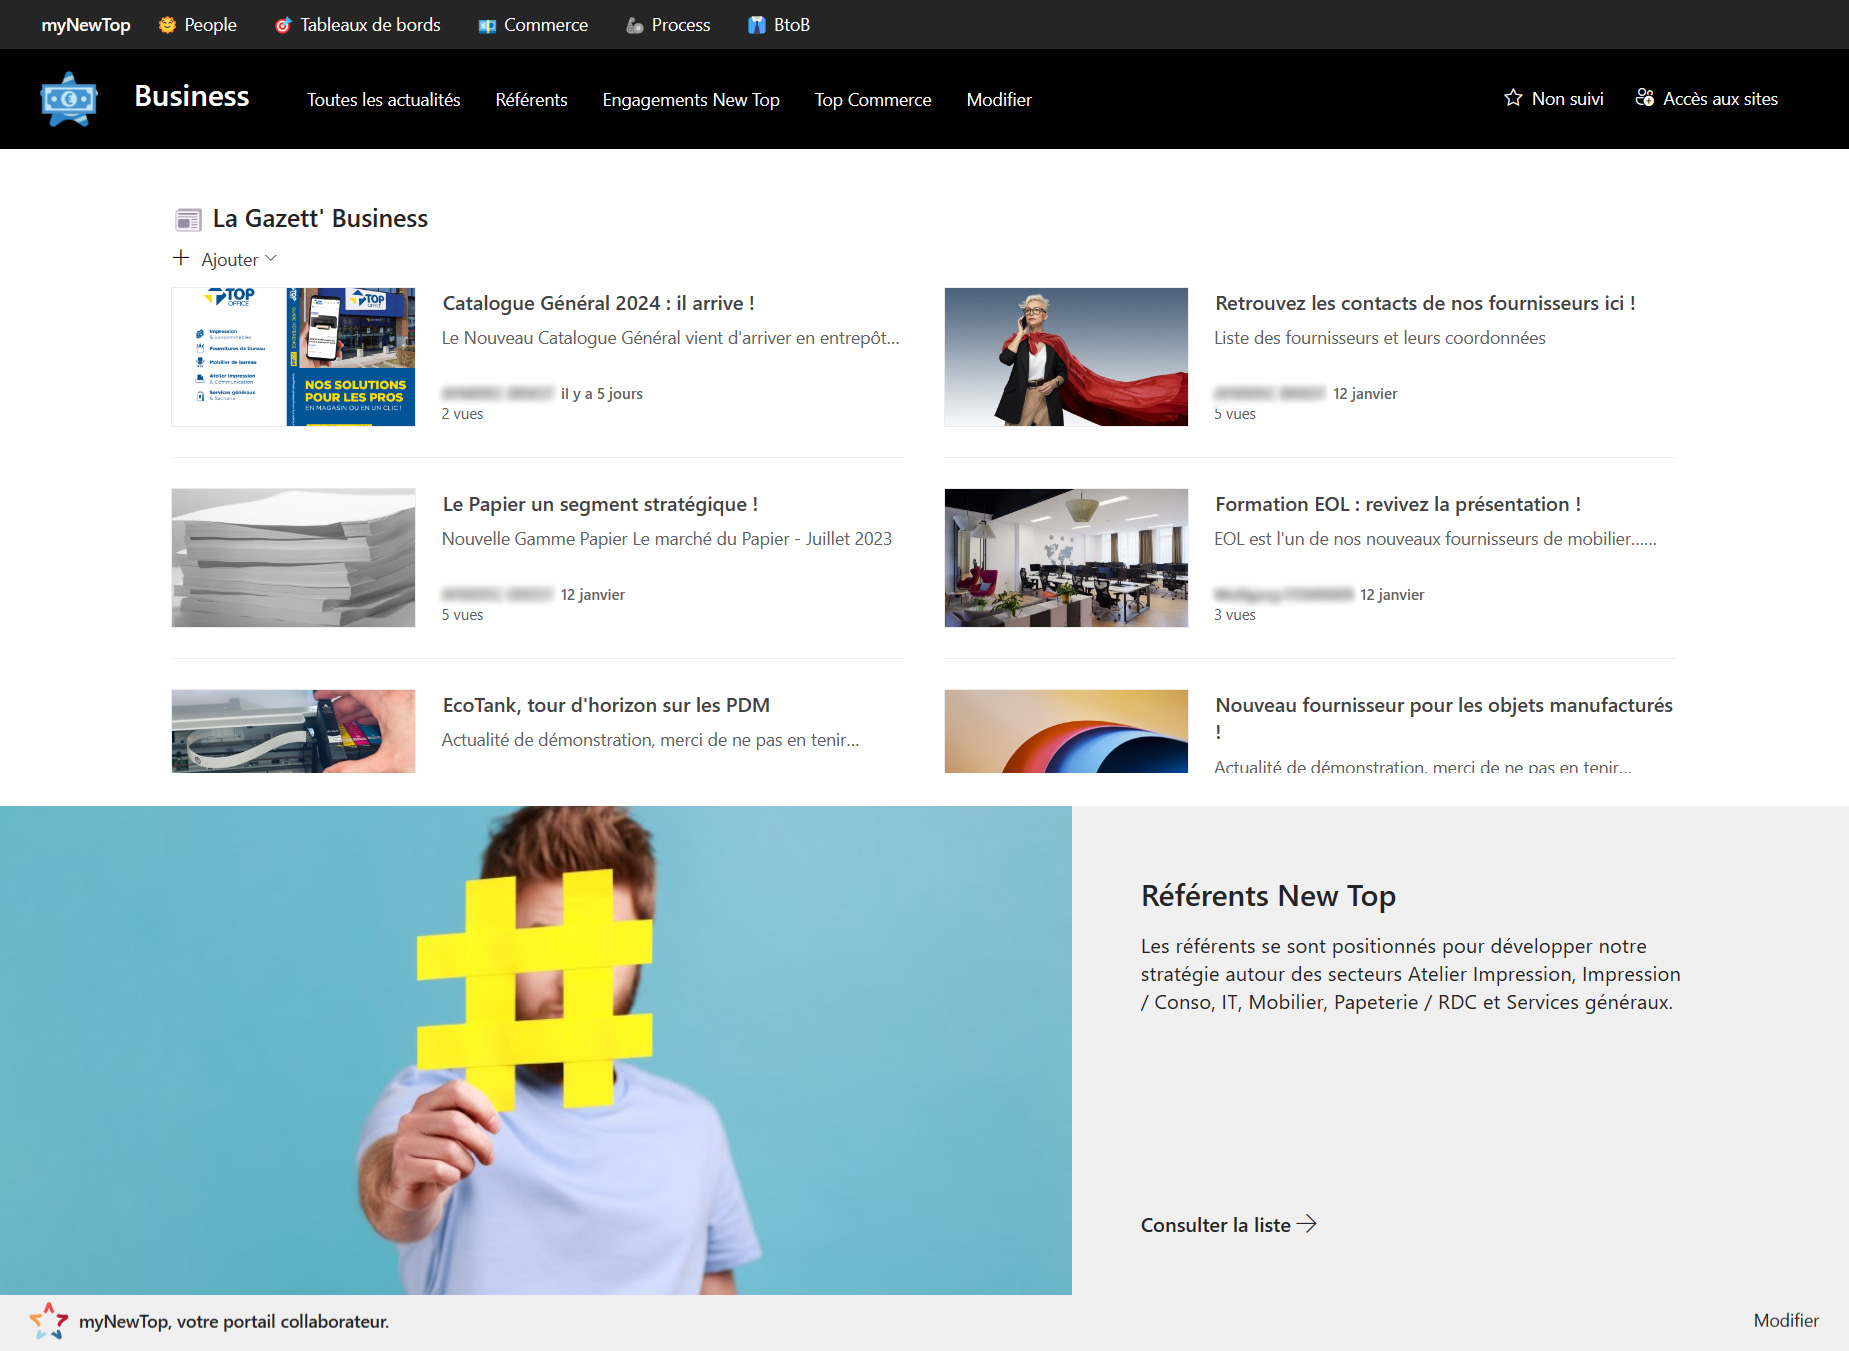Image resolution: width=1849 pixels, height=1351 pixels.
Task: Click the star icon beside Non suivi
Action: click(1513, 98)
